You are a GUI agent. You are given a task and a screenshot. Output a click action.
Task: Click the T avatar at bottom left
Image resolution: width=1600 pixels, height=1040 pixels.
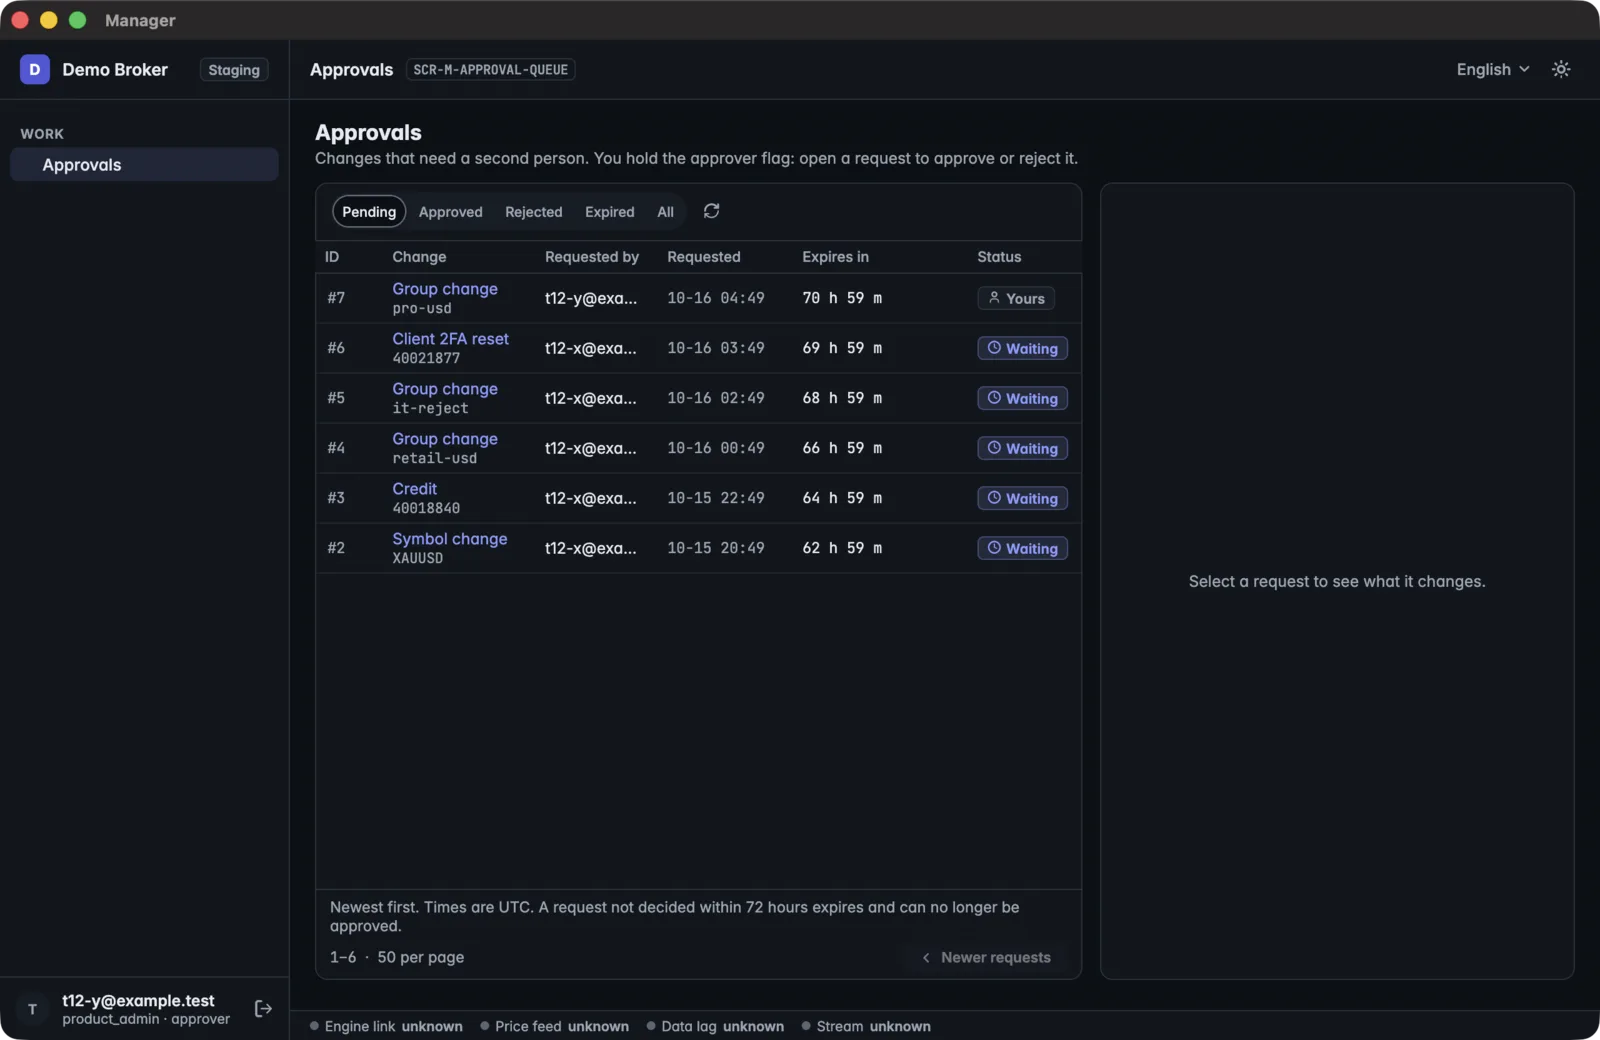click(32, 1009)
